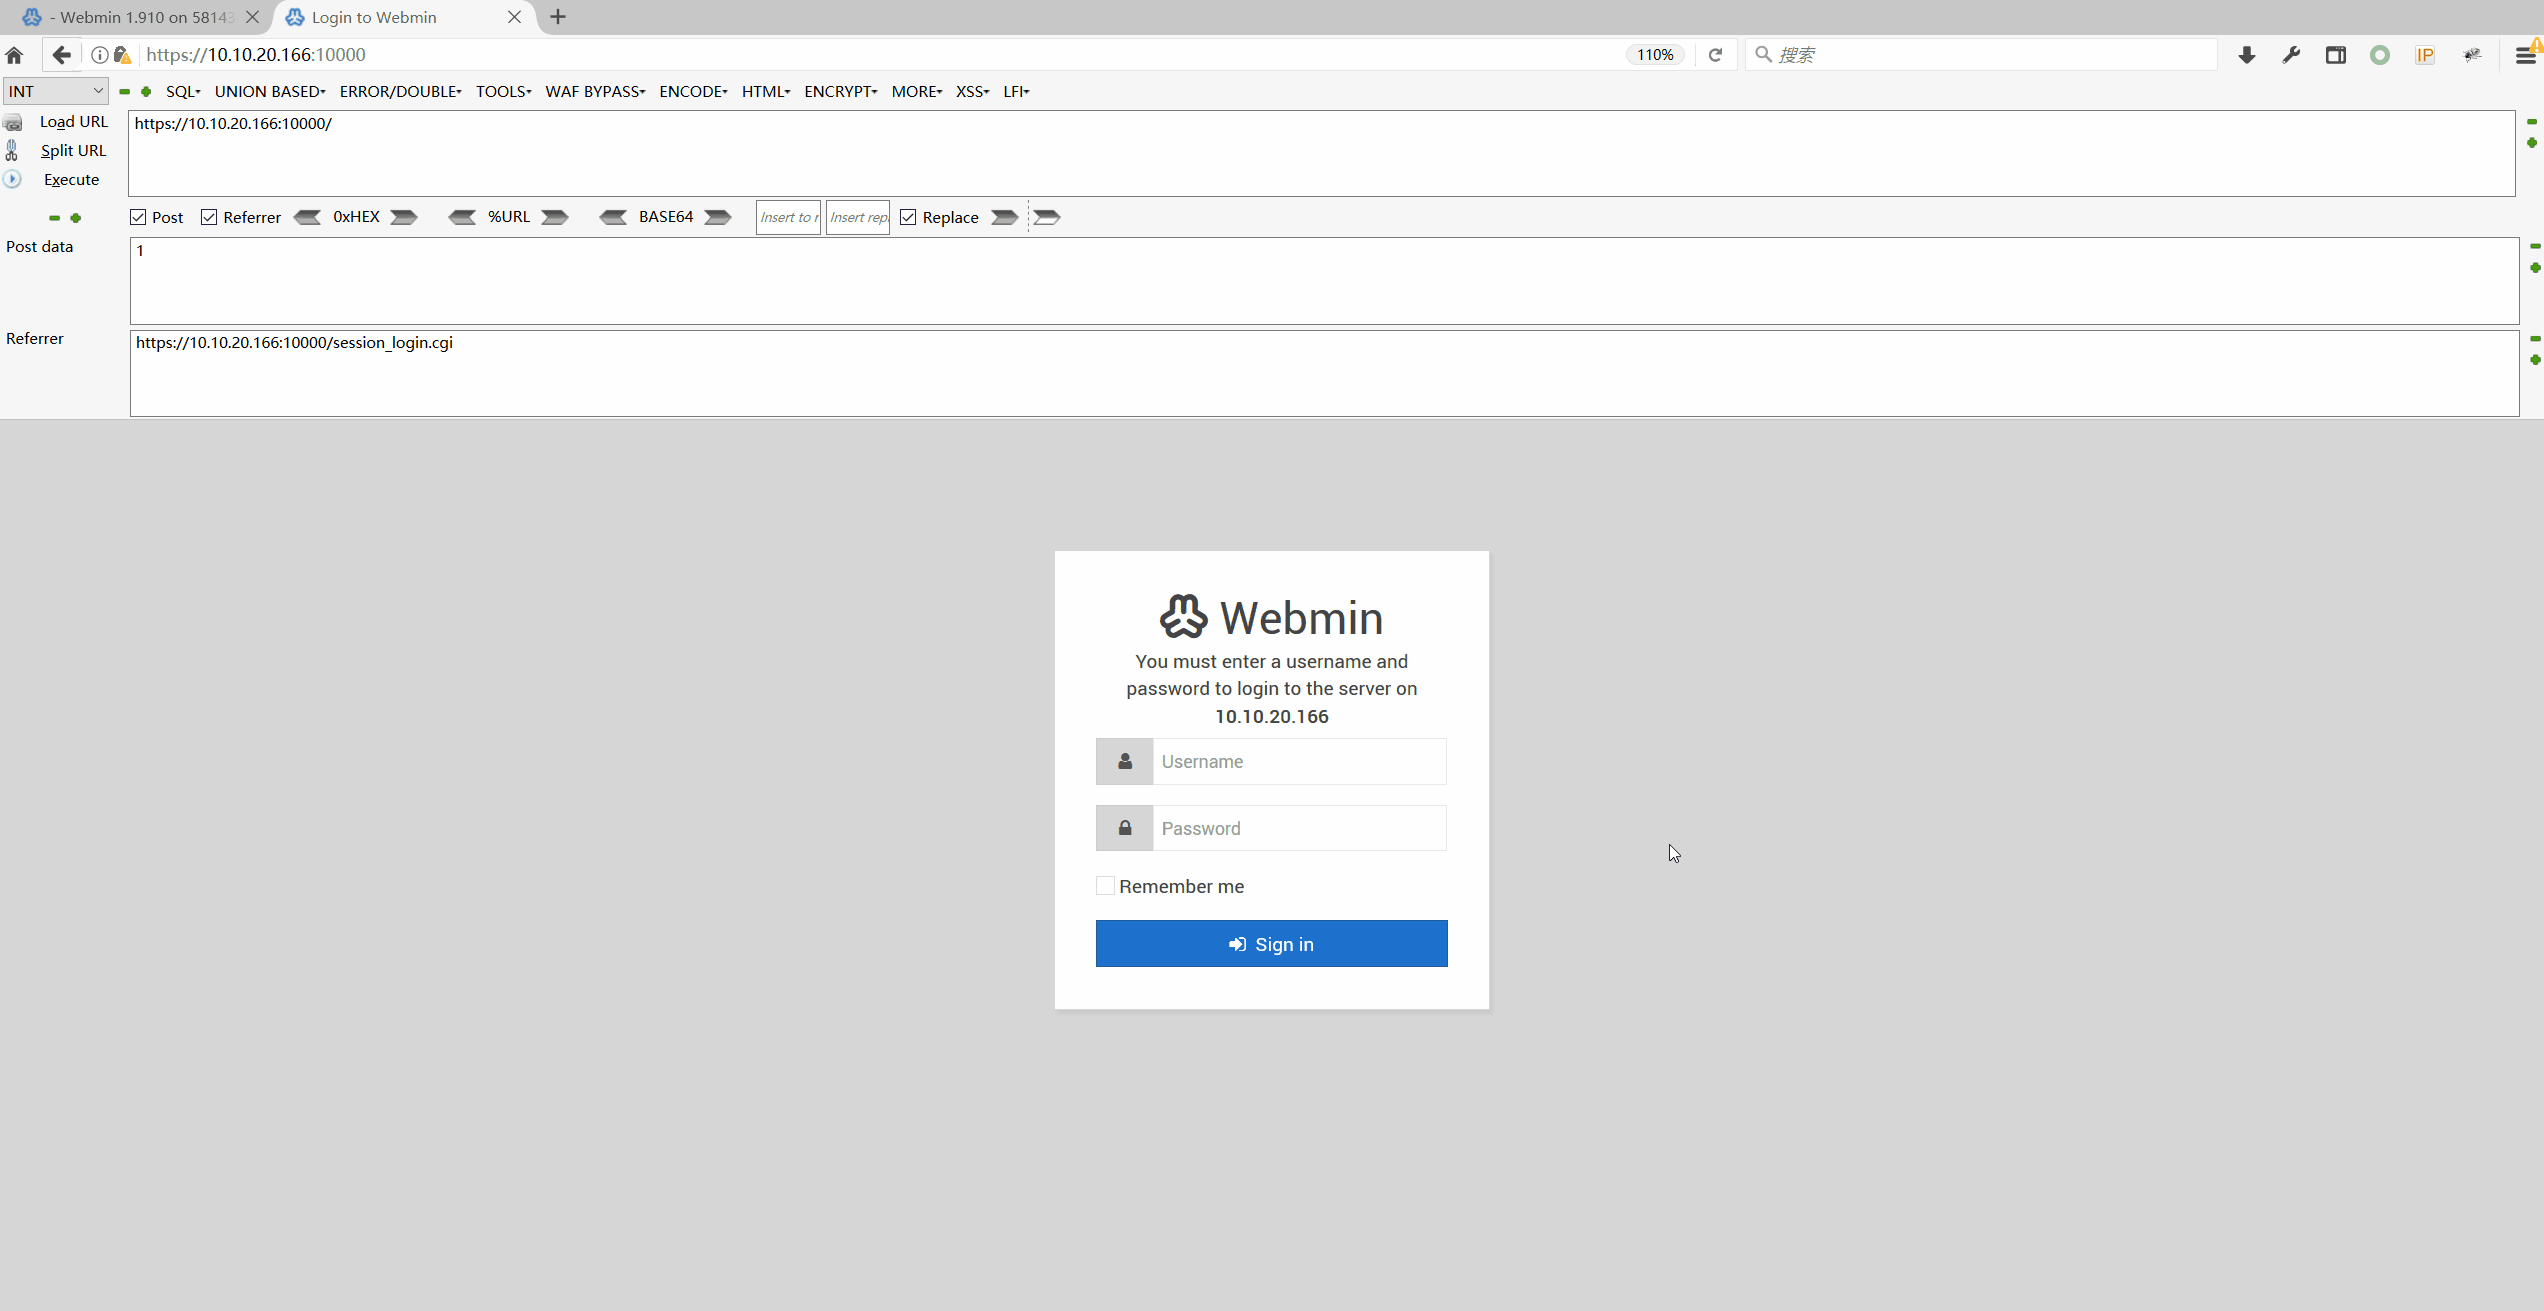Enable the Remember me checkbox
Viewport: 2544px width, 1311px height.
(x=1105, y=886)
